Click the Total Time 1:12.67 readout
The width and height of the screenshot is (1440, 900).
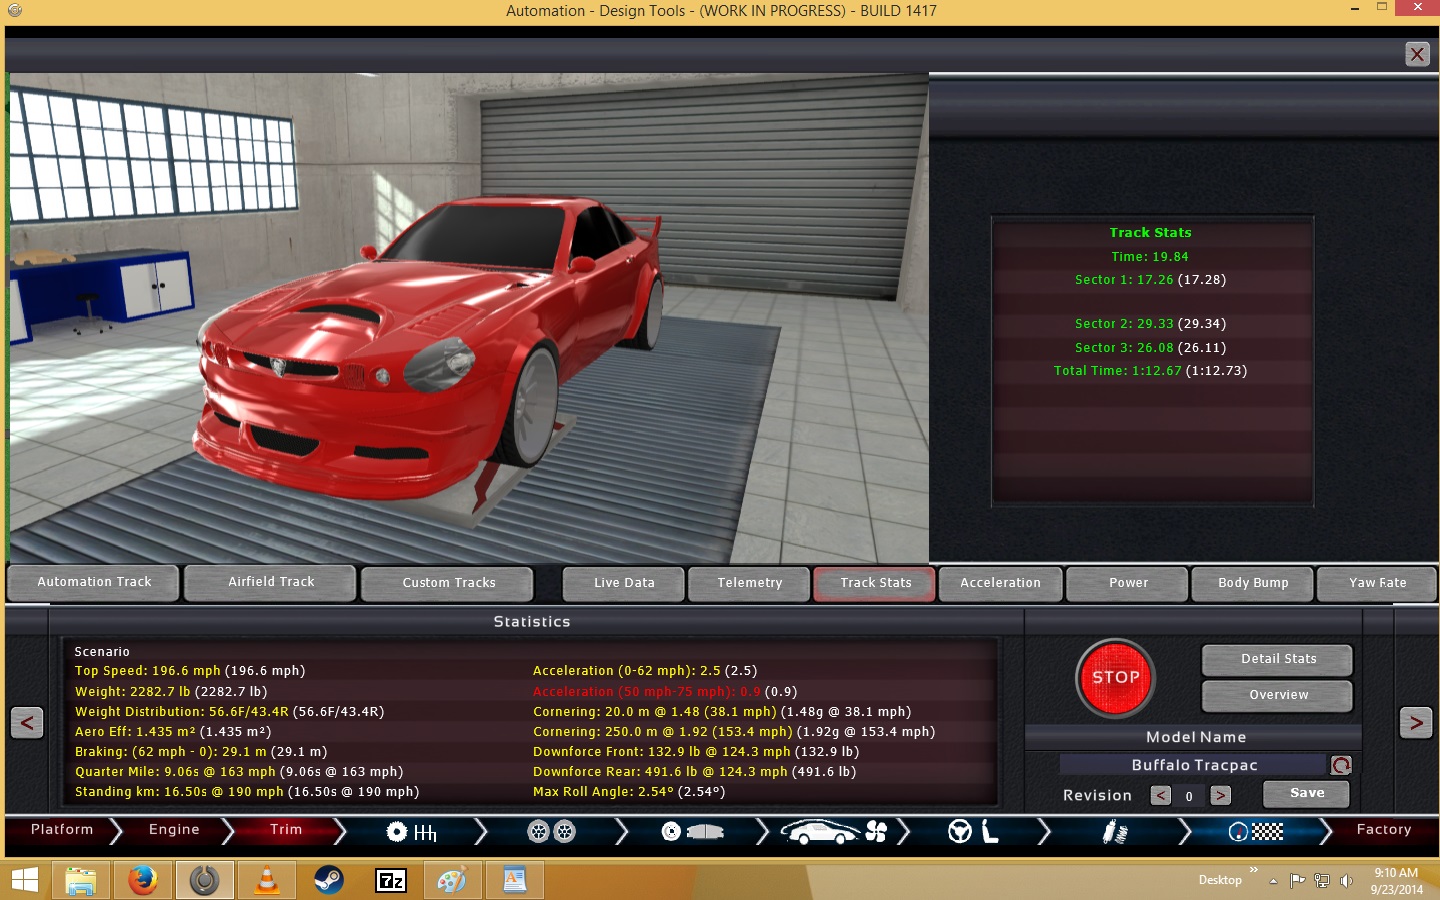1150,371
